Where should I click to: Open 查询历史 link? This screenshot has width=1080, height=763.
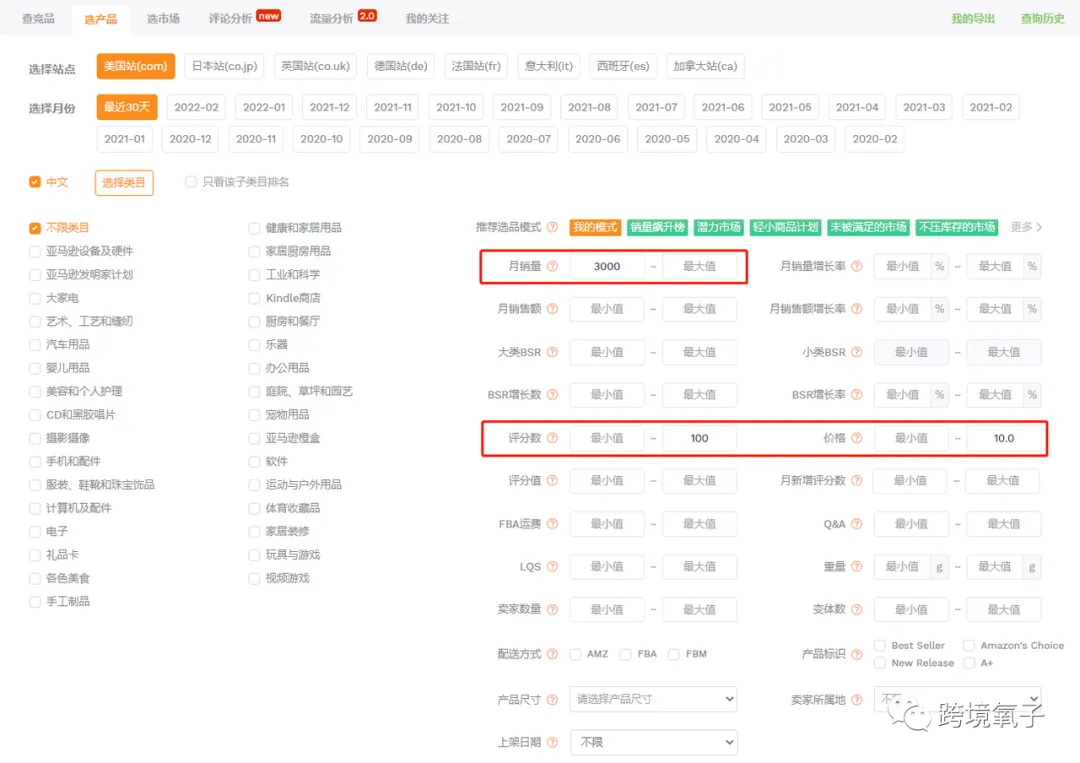tap(1042, 19)
